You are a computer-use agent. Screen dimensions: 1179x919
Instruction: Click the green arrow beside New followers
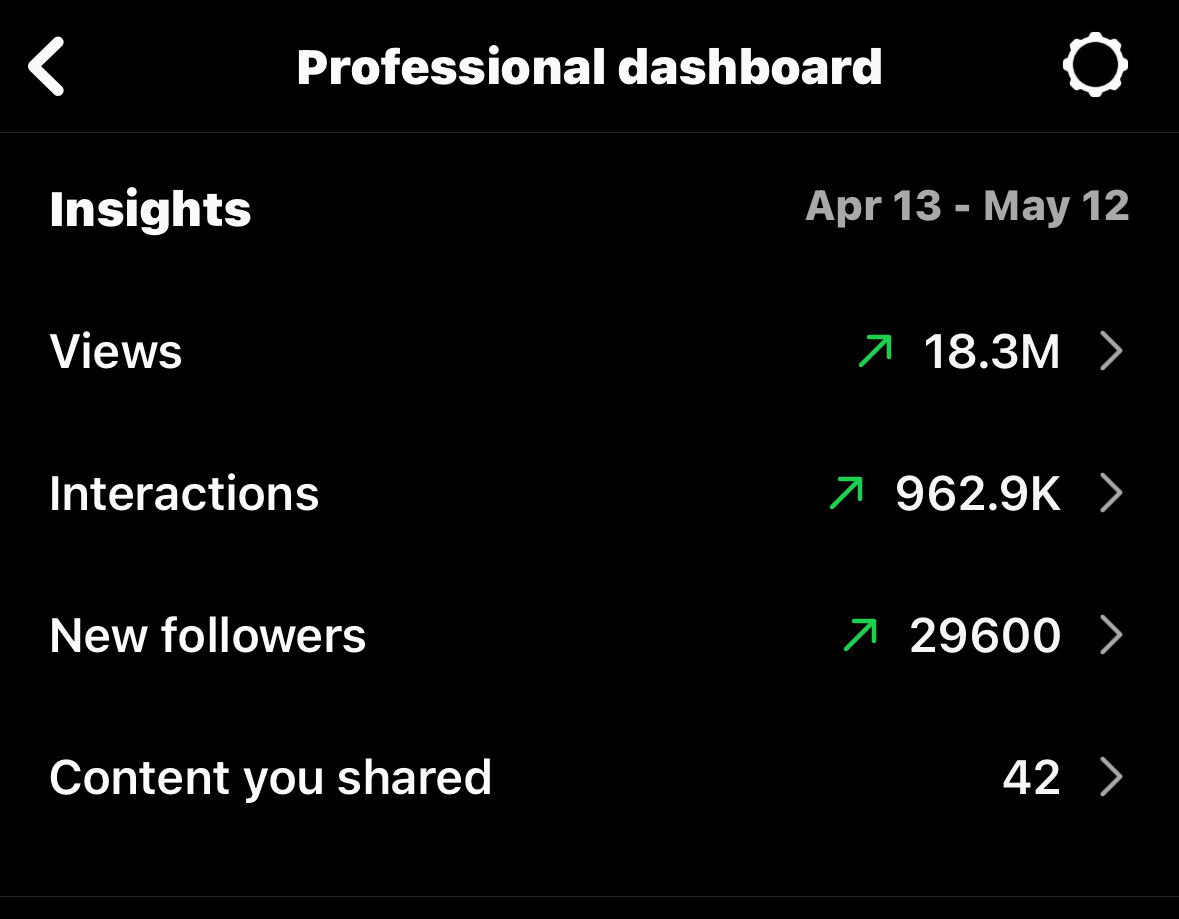tap(861, 635)
